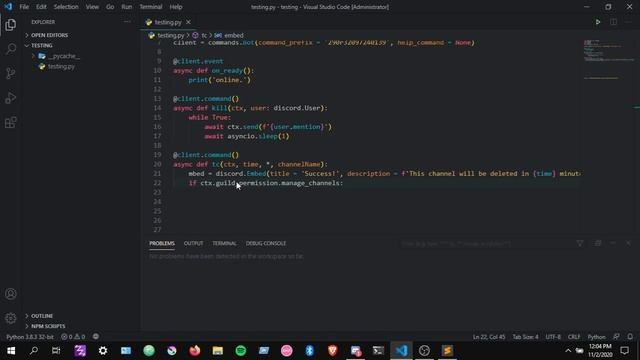
Task: Open Brave browser from taskbar
Action: [332, 351]
